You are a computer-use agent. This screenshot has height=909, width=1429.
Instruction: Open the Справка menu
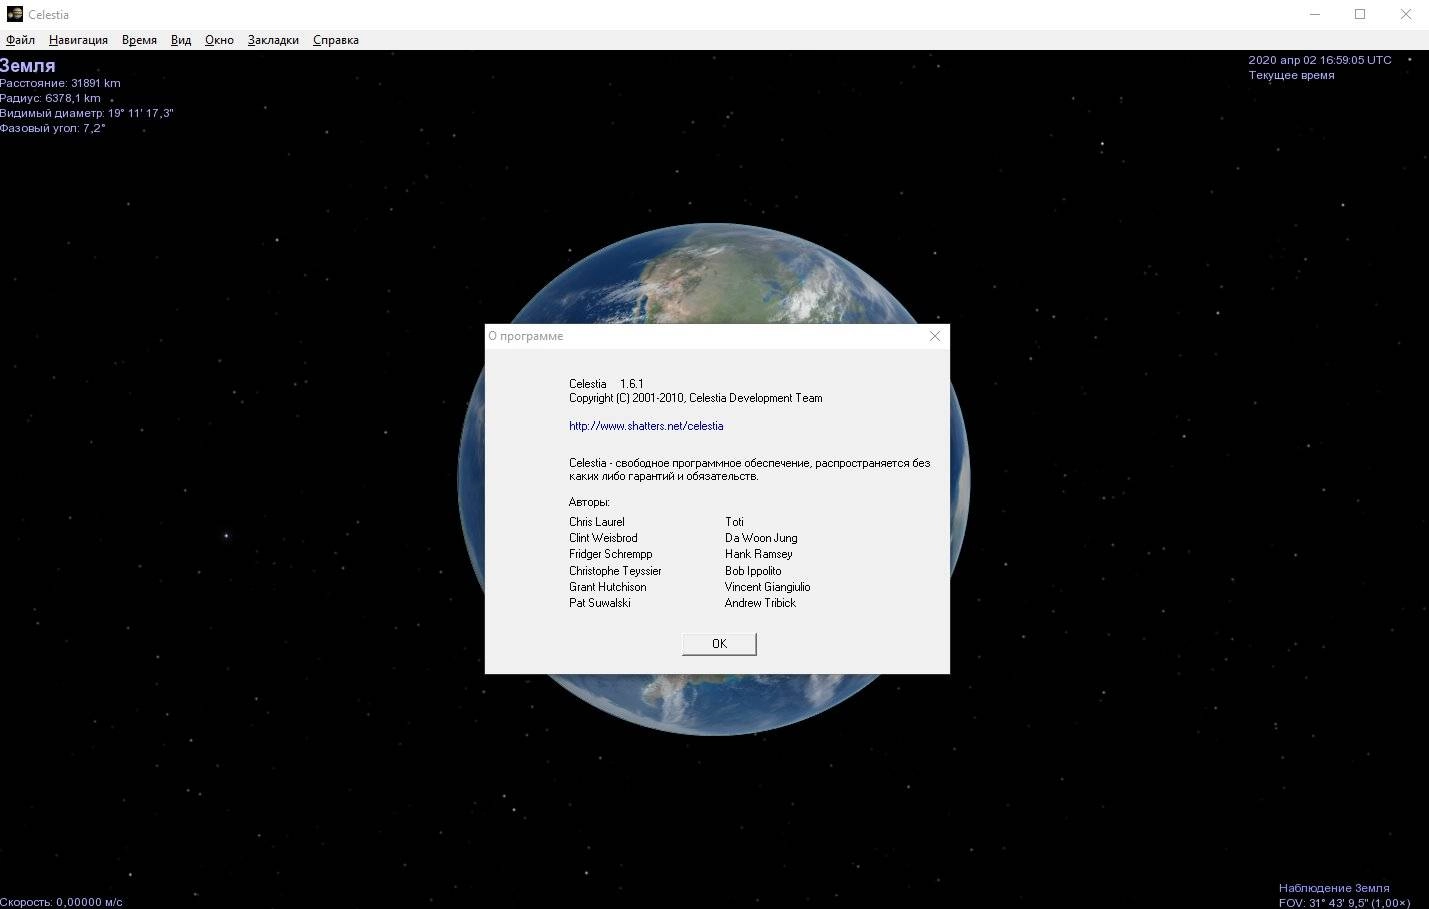pyautogui.click(x=335, y=40)
